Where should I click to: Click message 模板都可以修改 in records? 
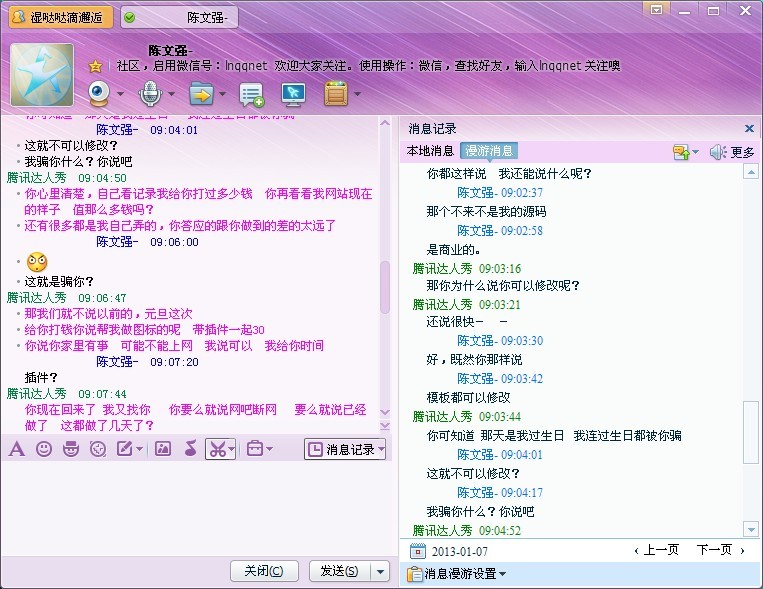click(x=468, y=398)
